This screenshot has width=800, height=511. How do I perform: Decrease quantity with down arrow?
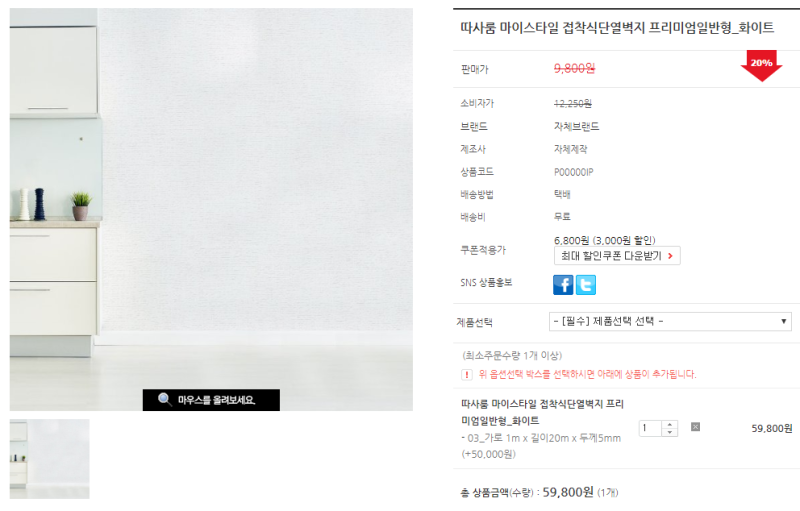[669, 432]
